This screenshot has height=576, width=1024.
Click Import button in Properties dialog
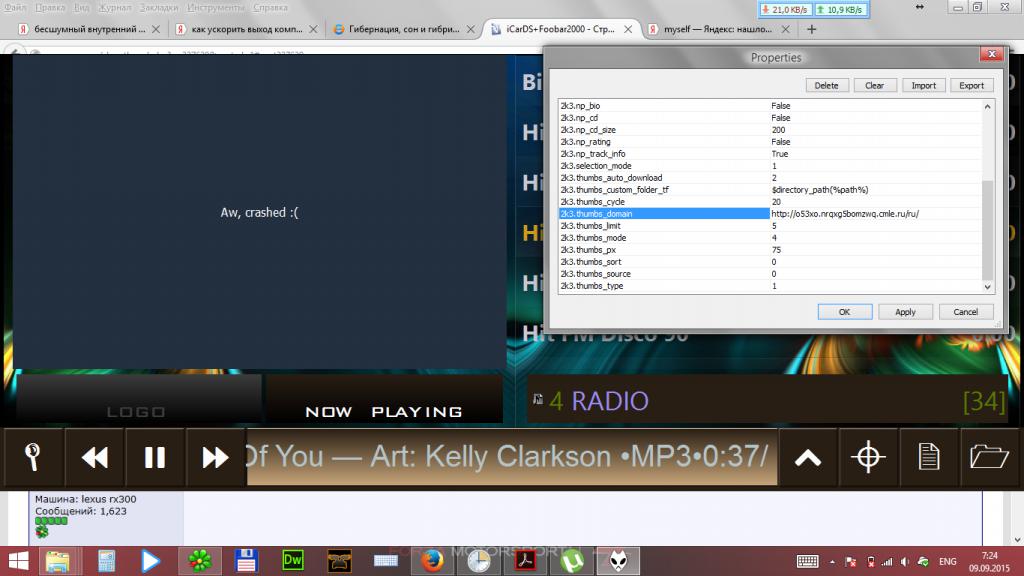tap(923, 86)
